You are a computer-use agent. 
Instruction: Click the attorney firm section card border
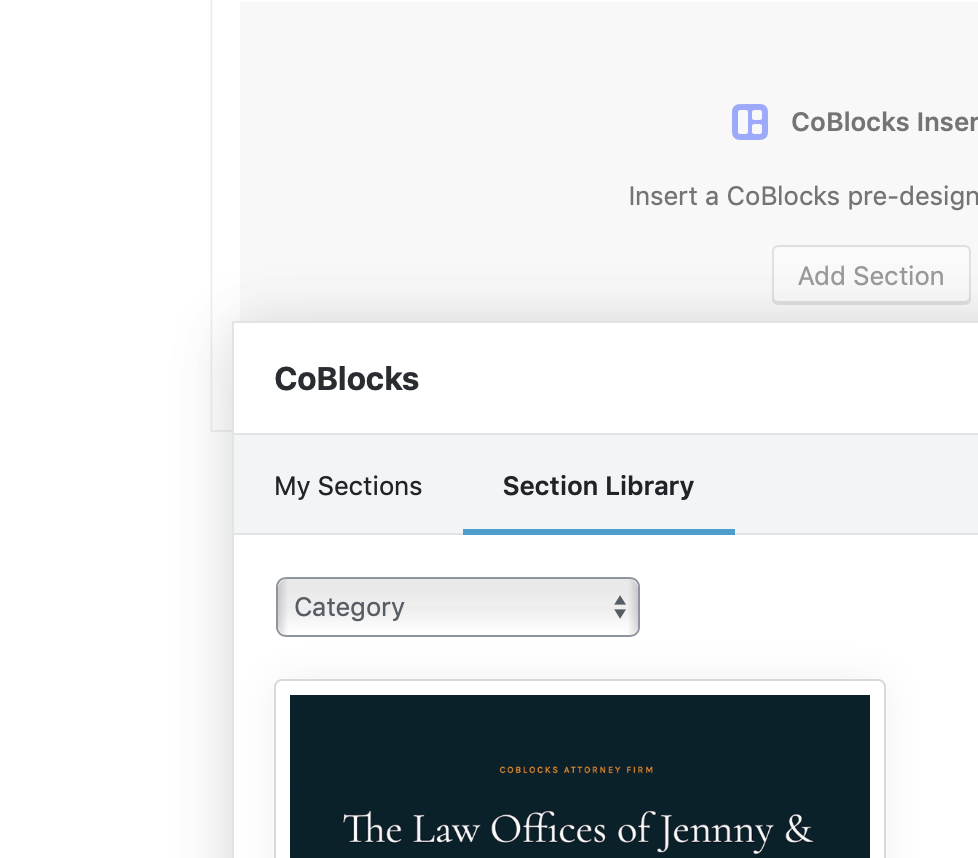(580, 682)
